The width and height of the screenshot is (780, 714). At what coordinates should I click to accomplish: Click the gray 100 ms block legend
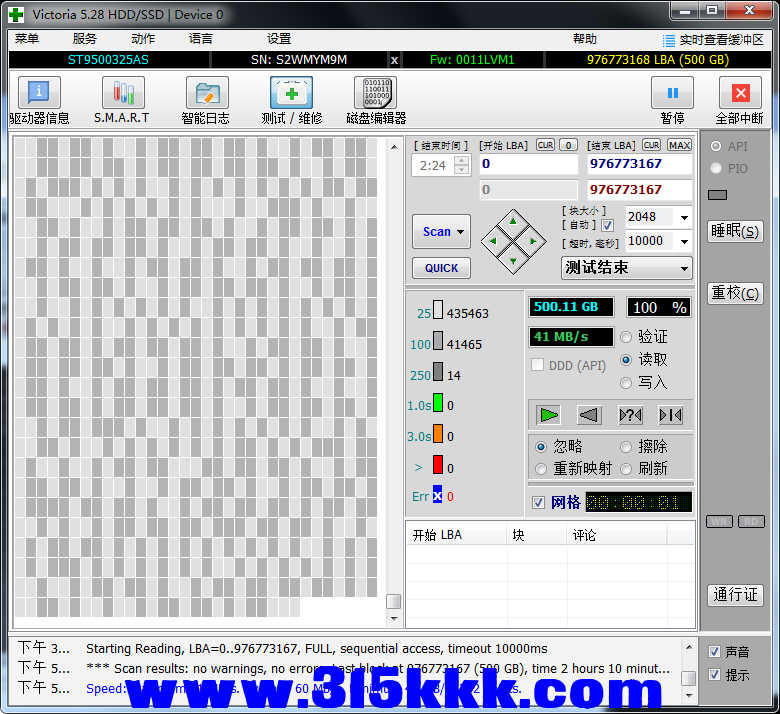point(438,340)
